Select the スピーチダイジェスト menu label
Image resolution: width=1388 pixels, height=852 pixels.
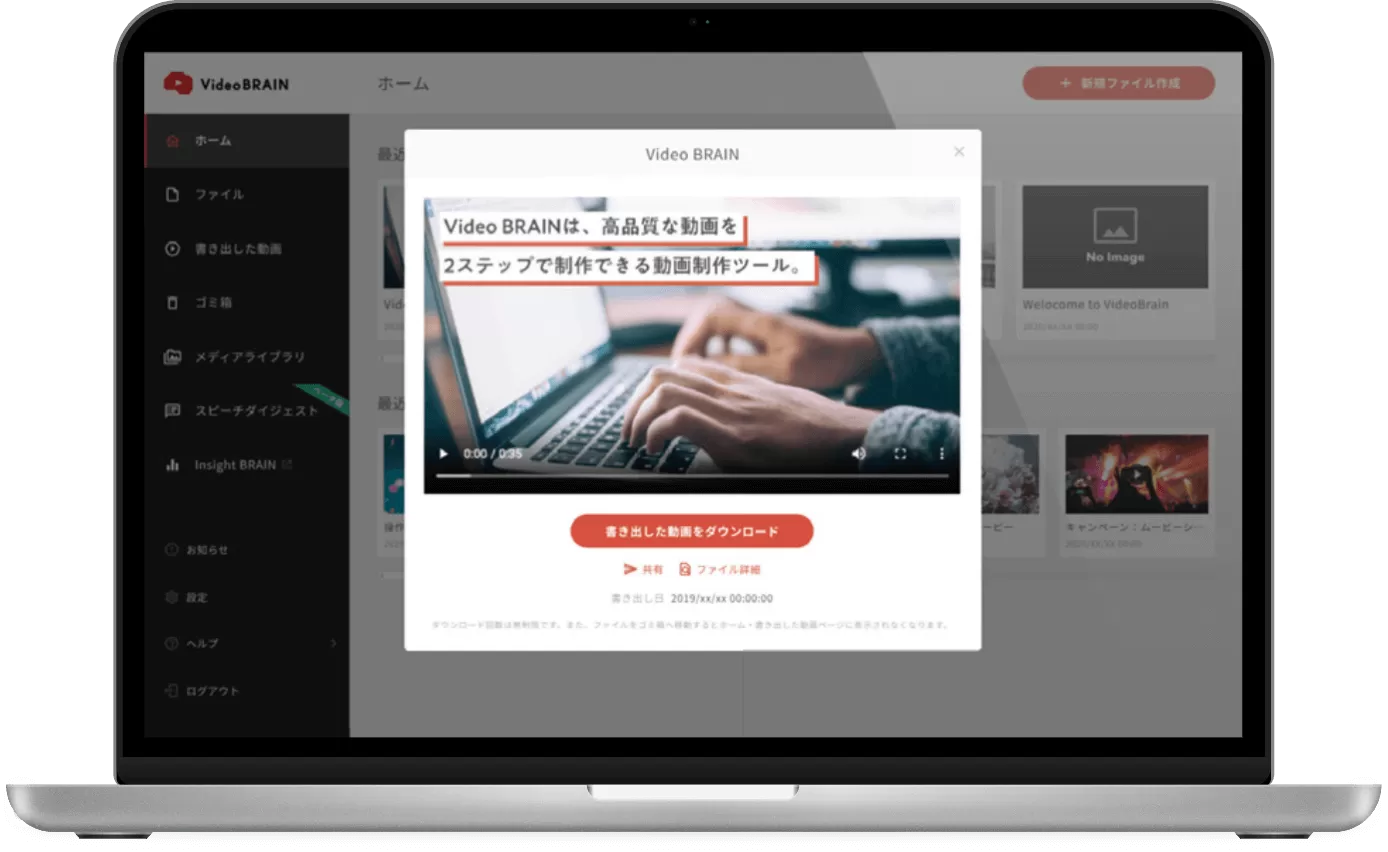point(256,411)
